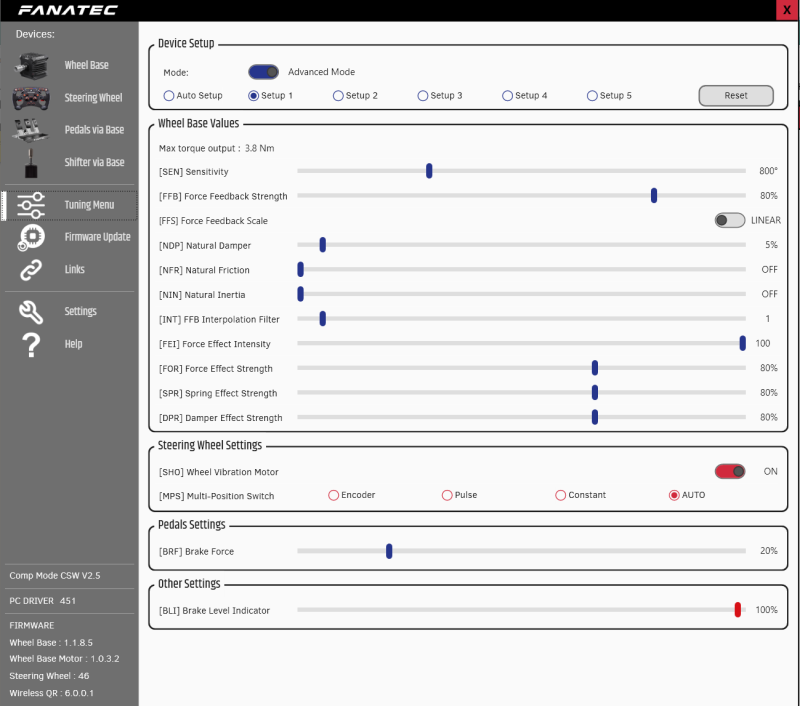800x706 pixels.
Task: Open the Firmware Update menu label
Action: 97,237
